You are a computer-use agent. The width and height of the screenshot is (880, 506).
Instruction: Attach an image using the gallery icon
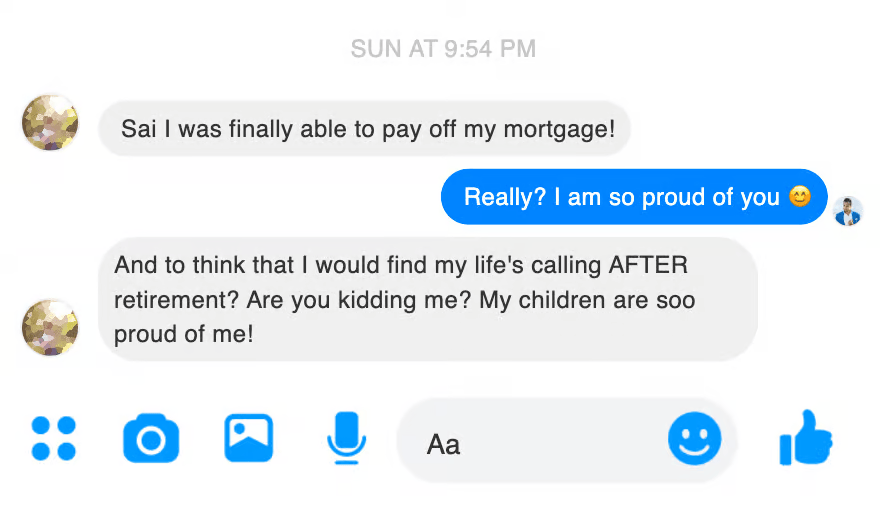248,438
